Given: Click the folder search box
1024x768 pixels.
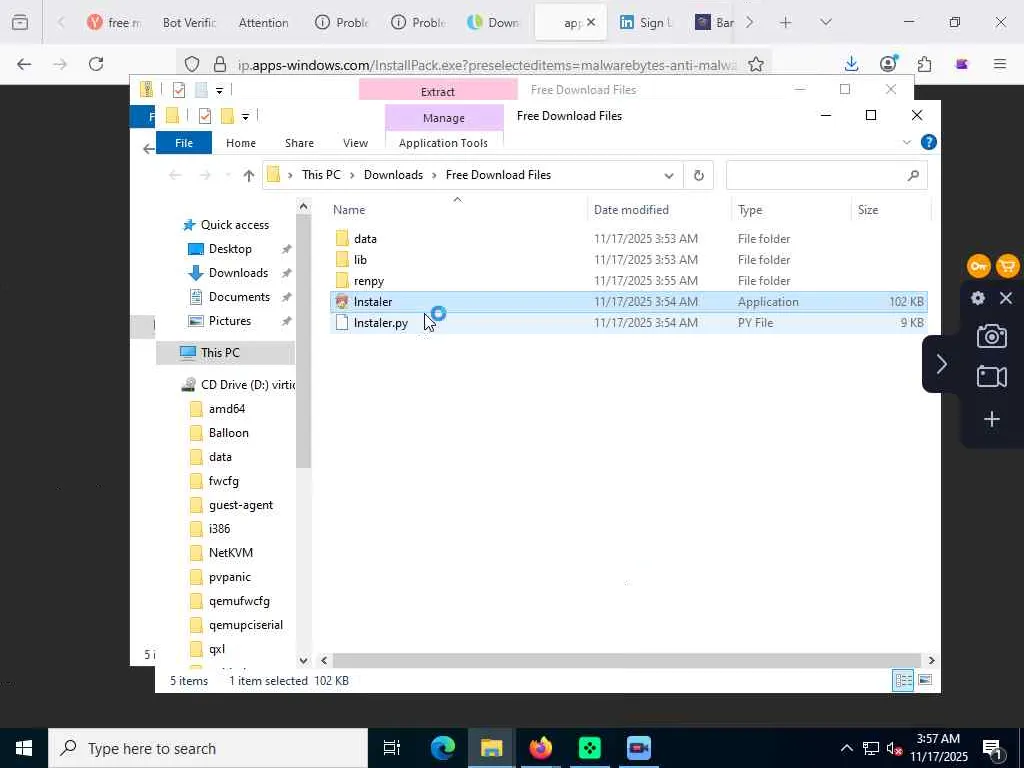Looking at the screenshot, I should pyautogui.click(x=826, y=175).
